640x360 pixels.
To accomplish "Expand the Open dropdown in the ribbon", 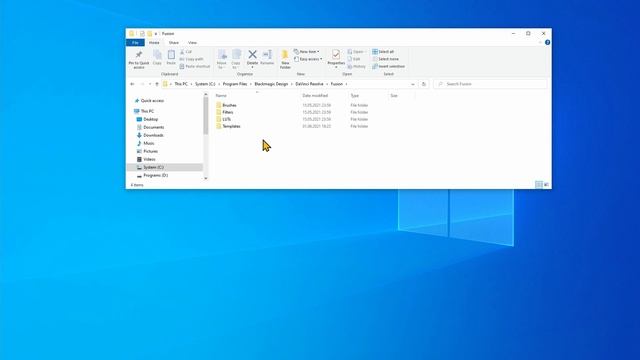I will (356, 52).
